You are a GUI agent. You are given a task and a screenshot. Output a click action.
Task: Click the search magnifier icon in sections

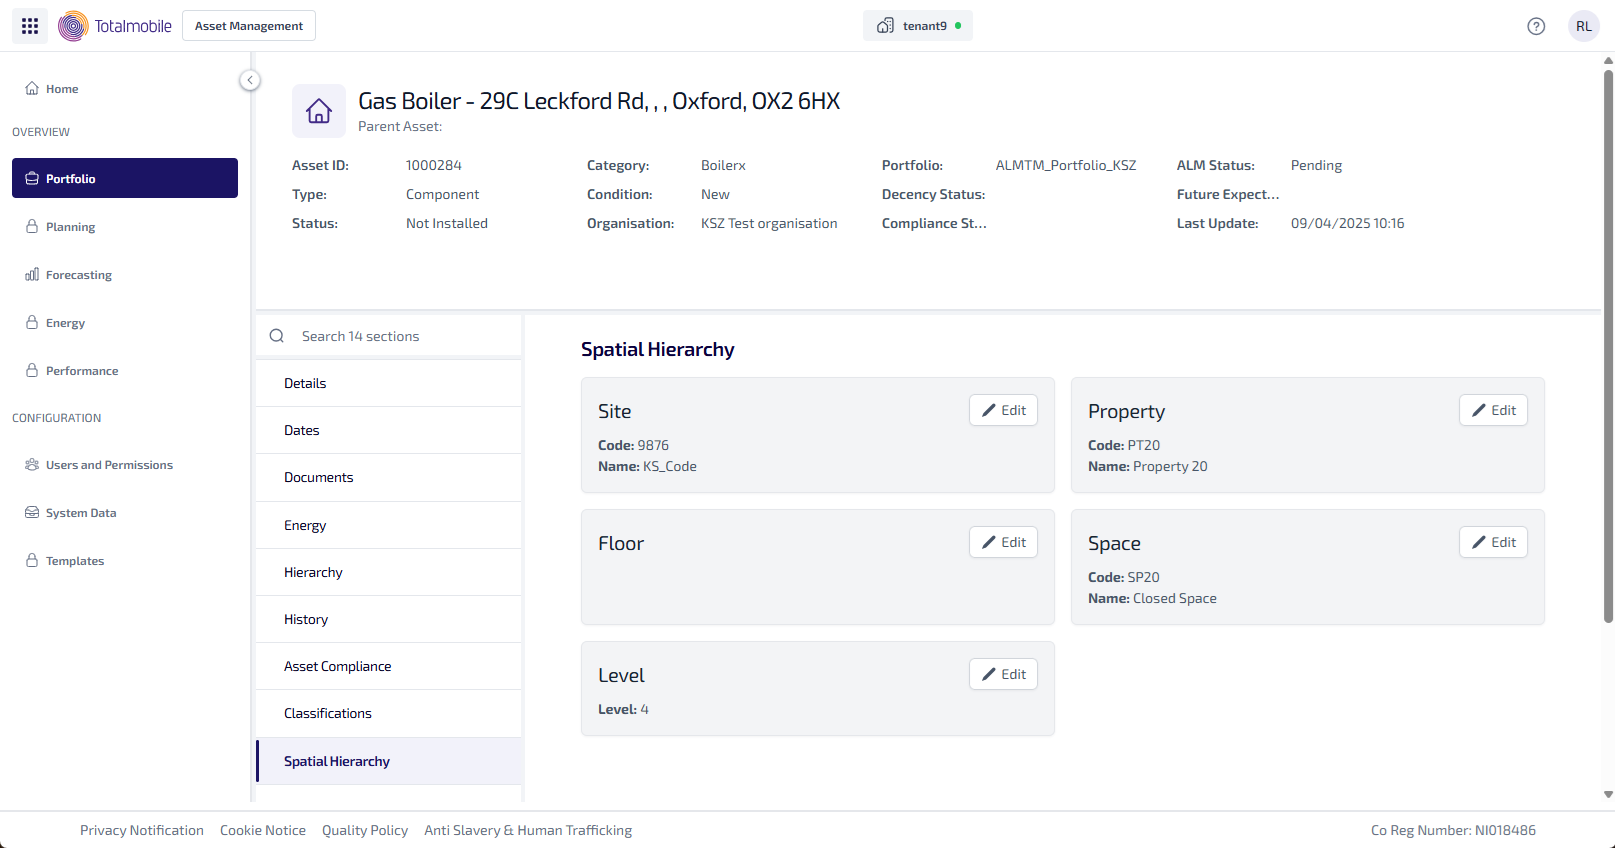(277, 336)
